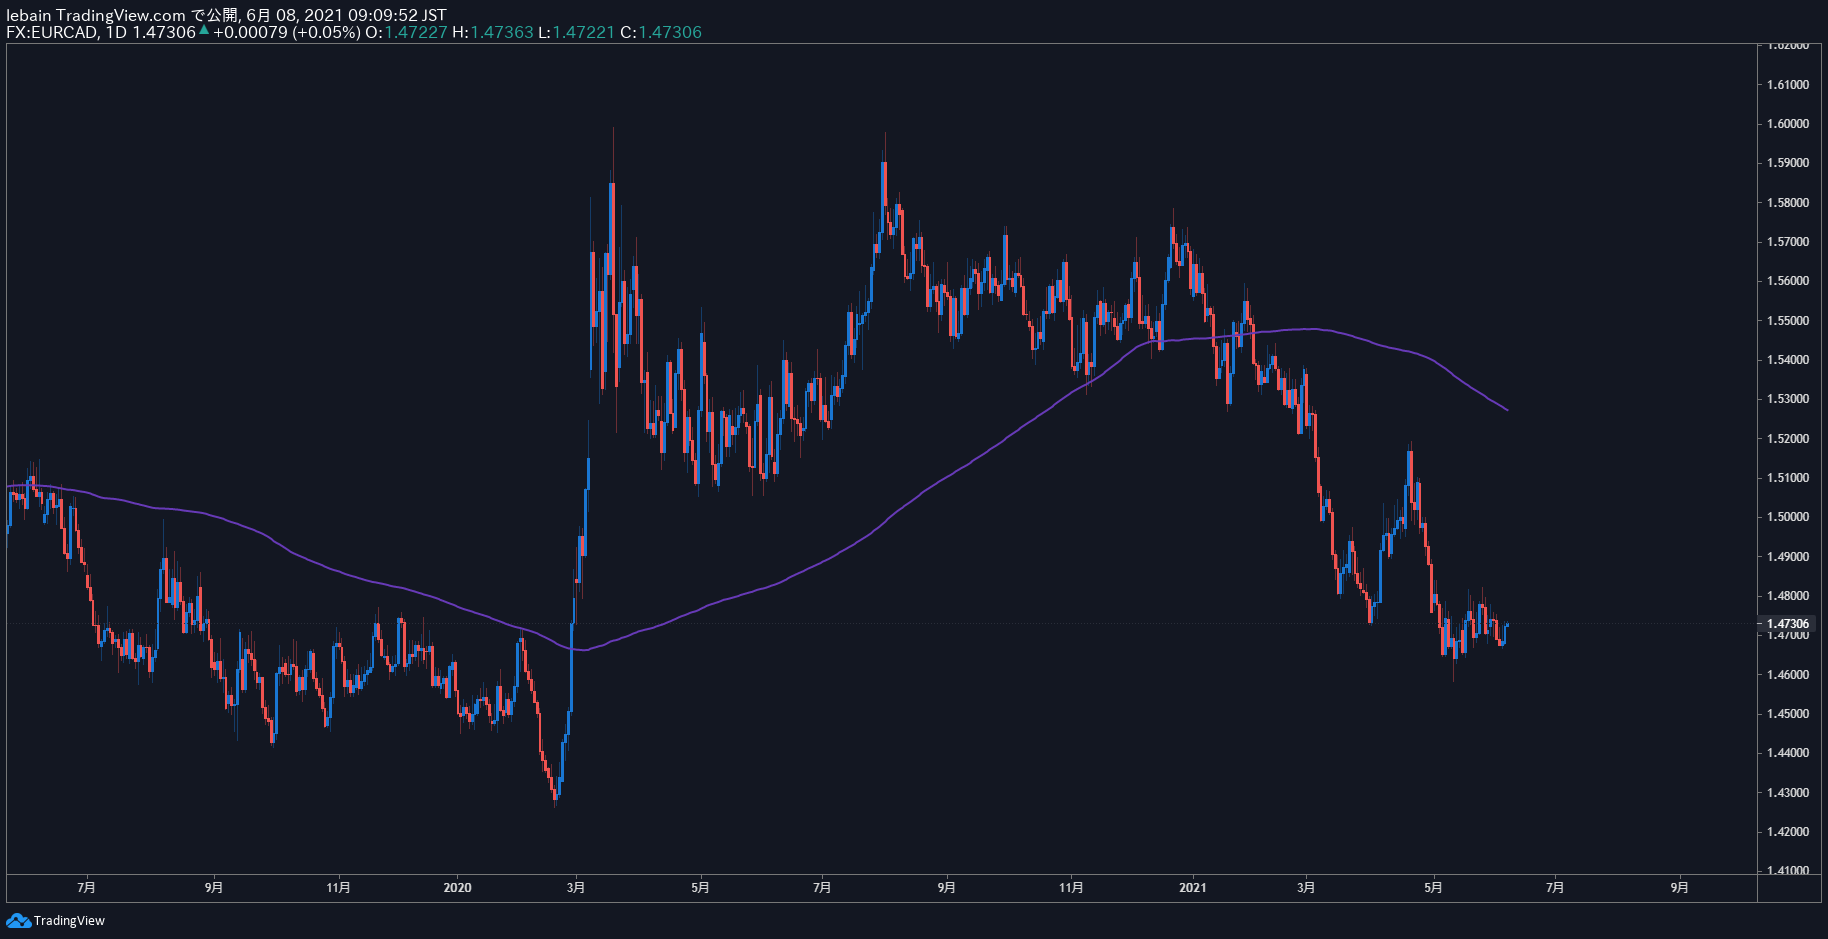Click the 1.42000 price axis label

coord(1788,832)
